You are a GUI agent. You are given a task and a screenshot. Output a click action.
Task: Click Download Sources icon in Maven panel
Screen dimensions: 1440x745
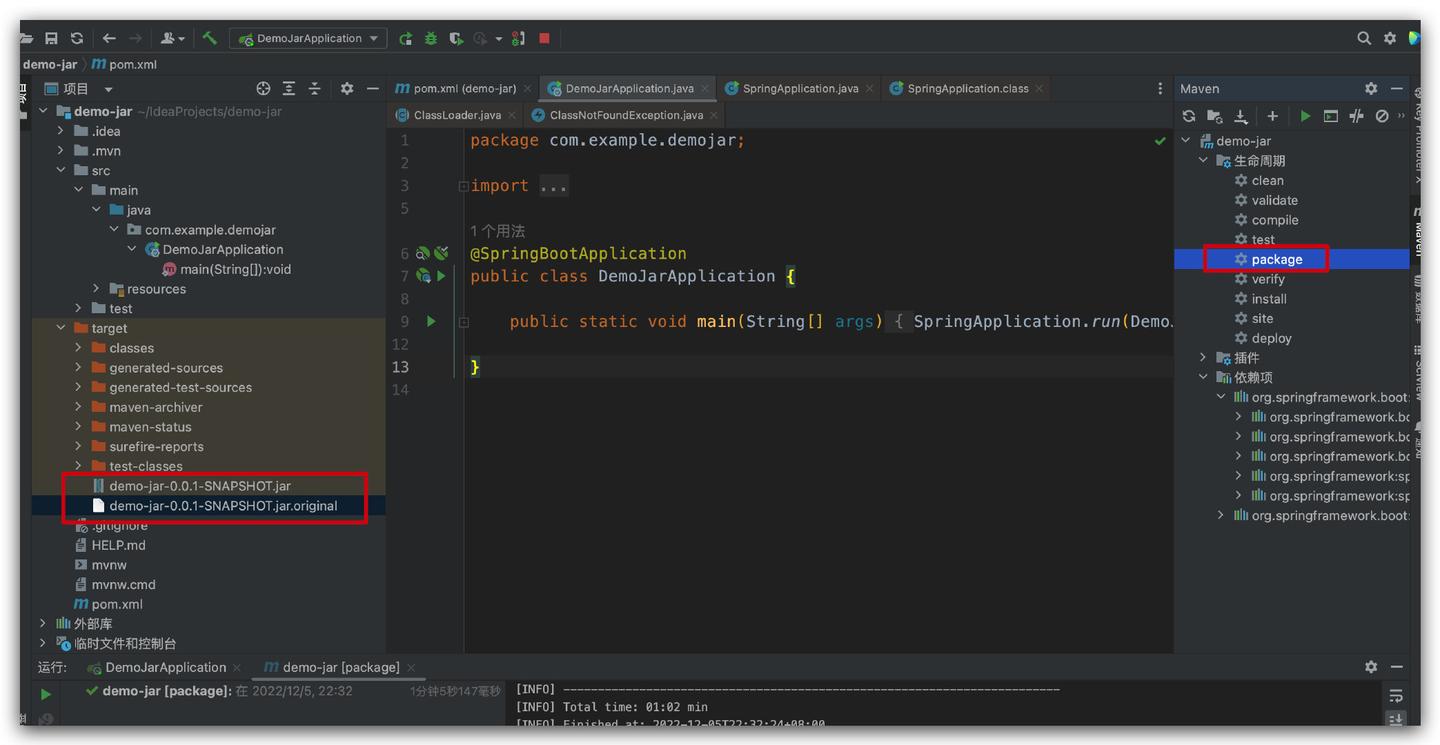click(x=1241, y=116)
